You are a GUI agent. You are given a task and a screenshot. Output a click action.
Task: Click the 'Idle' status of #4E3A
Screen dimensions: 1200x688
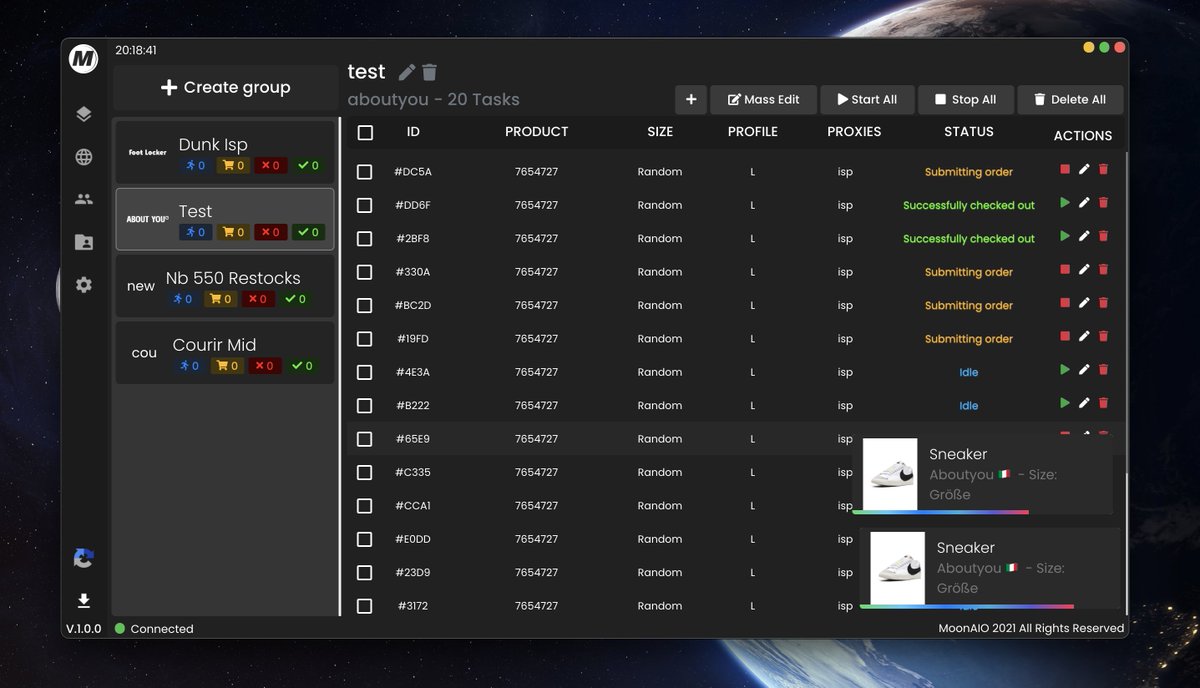(x=969, y=372)
